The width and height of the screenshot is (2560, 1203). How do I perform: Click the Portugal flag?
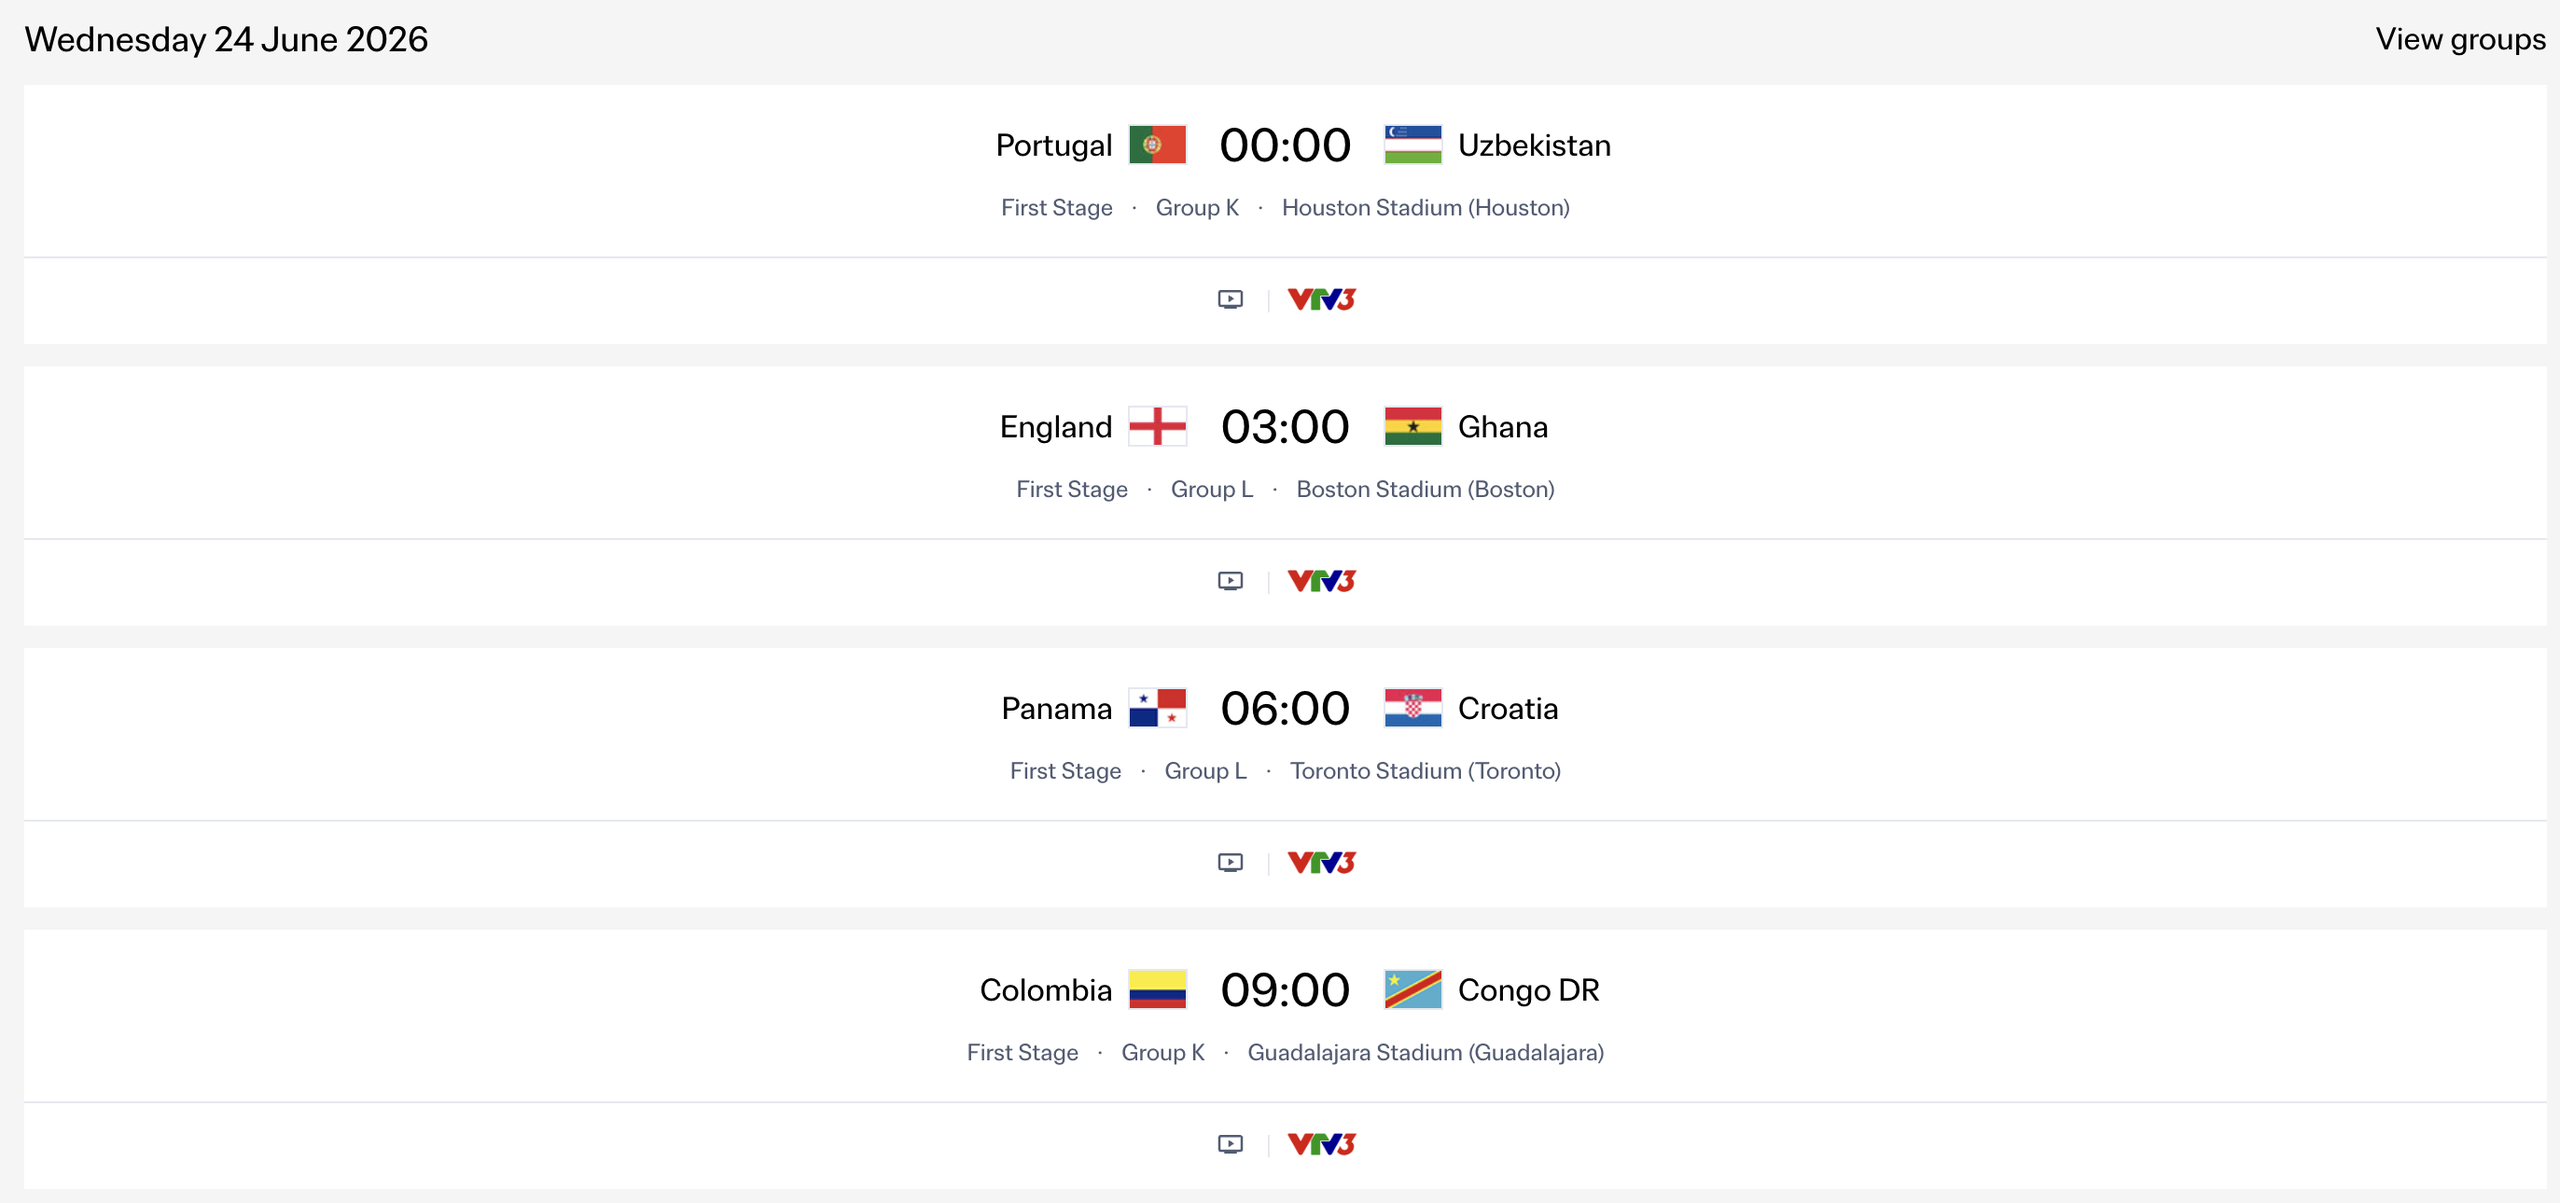coord(1156,144)
